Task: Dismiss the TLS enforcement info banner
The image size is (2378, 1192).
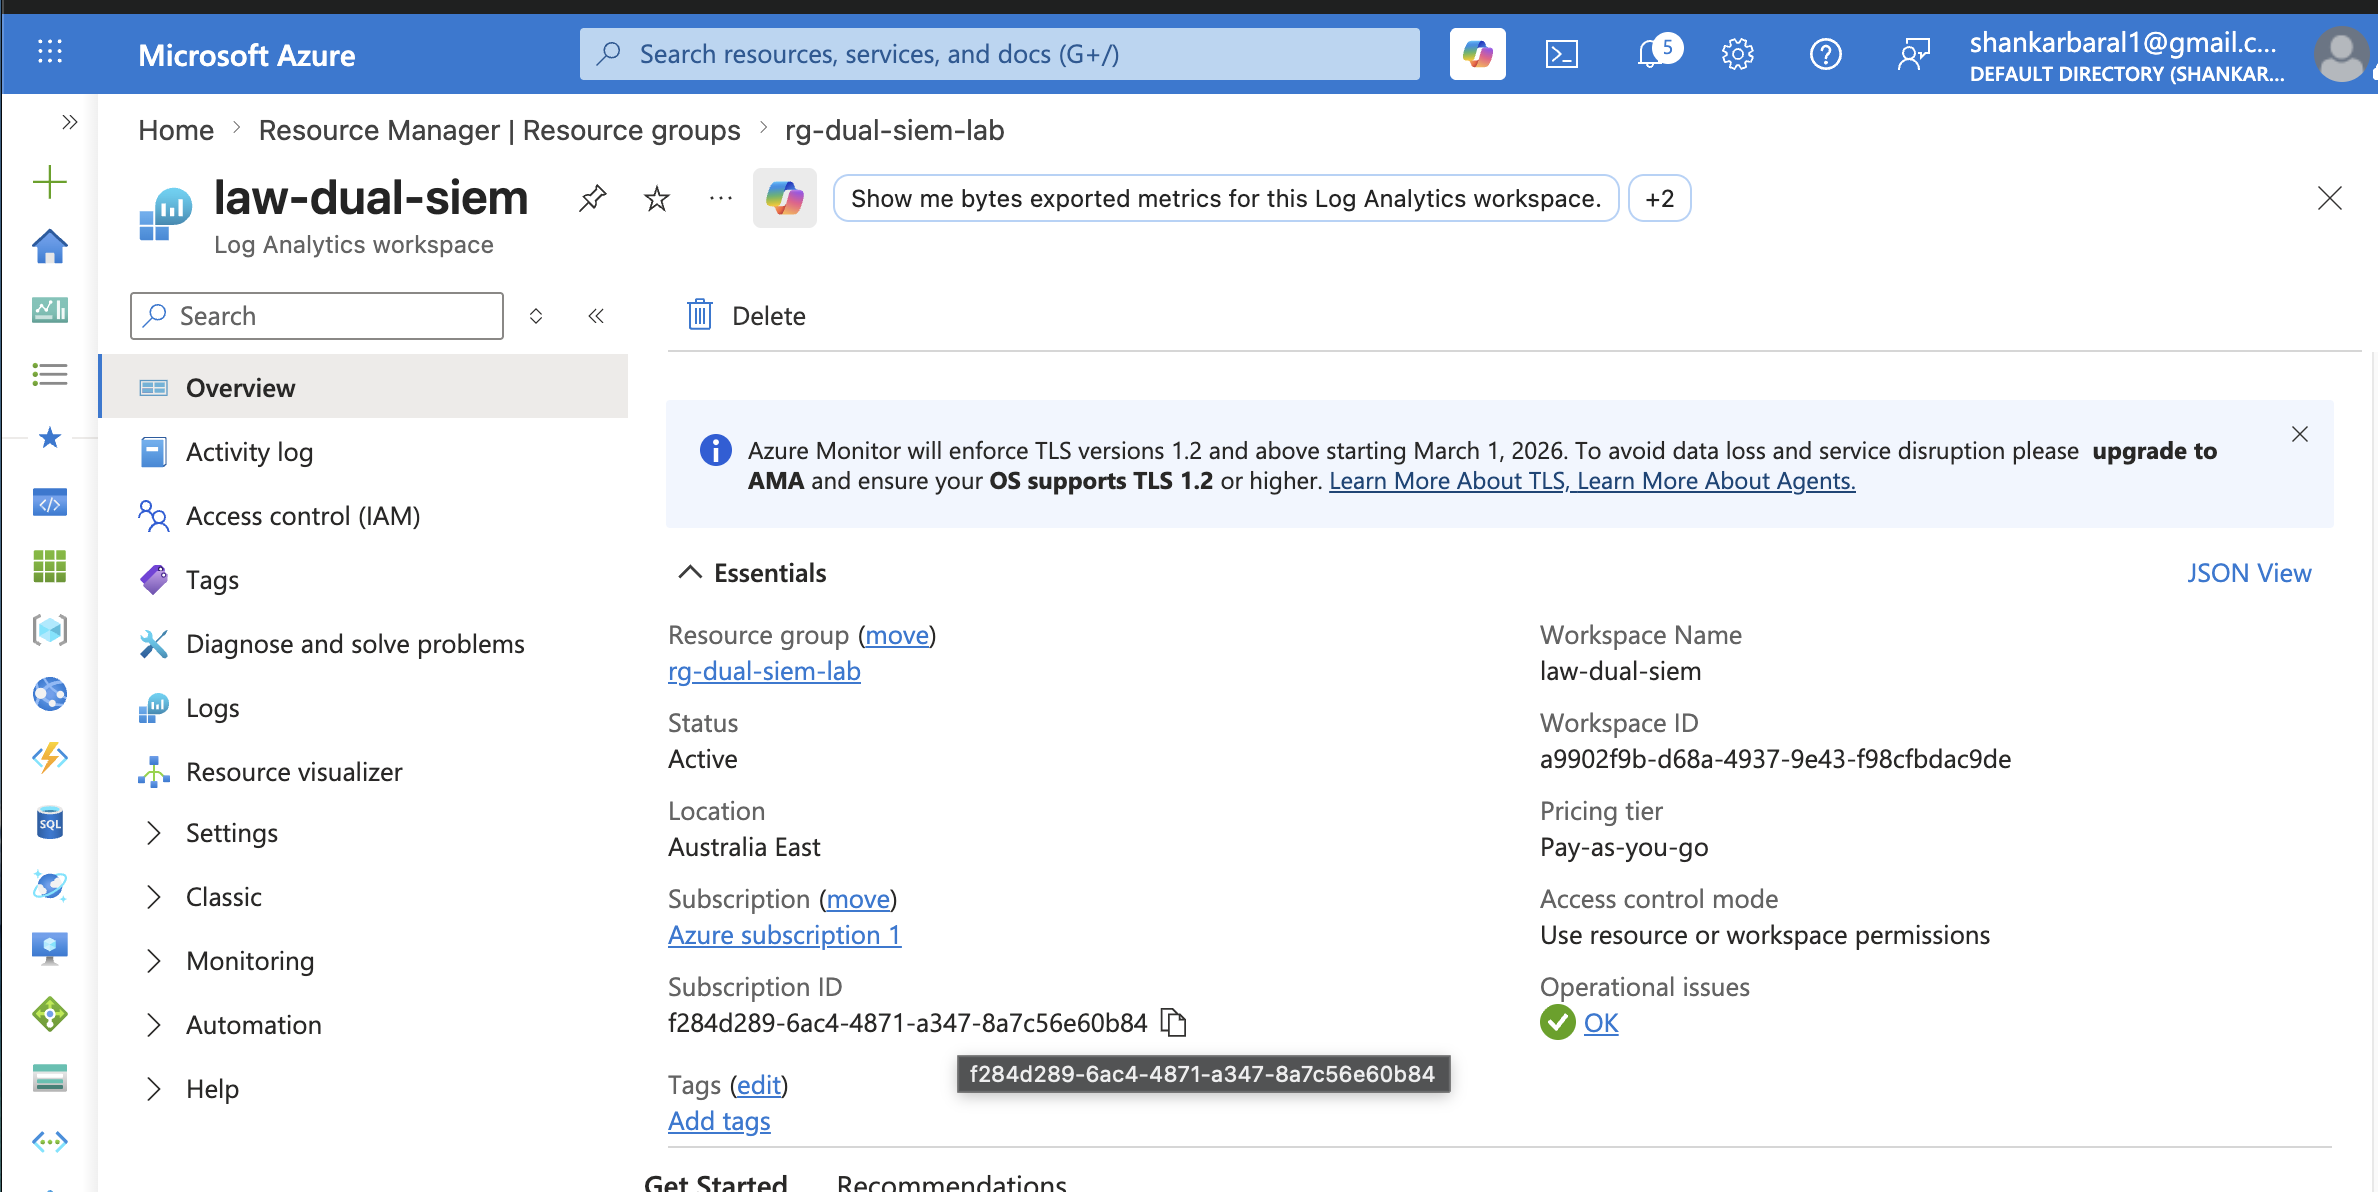Action: click(2300, 434)
